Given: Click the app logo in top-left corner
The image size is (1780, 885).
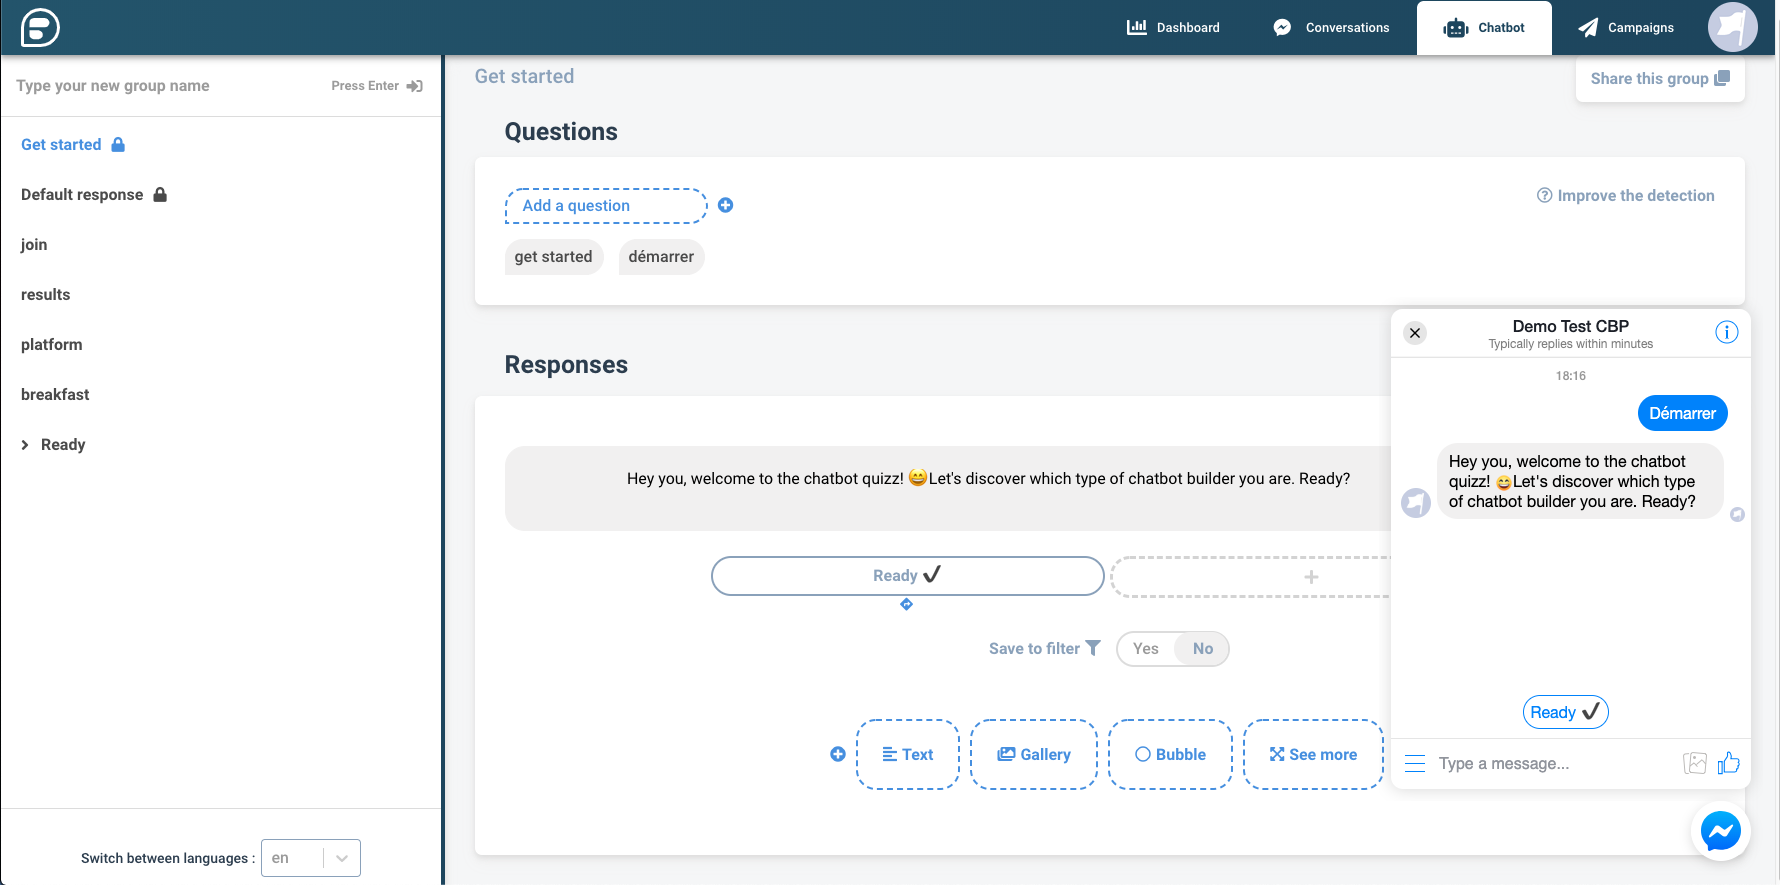Looking at the screenshot, I should (40, 27).
